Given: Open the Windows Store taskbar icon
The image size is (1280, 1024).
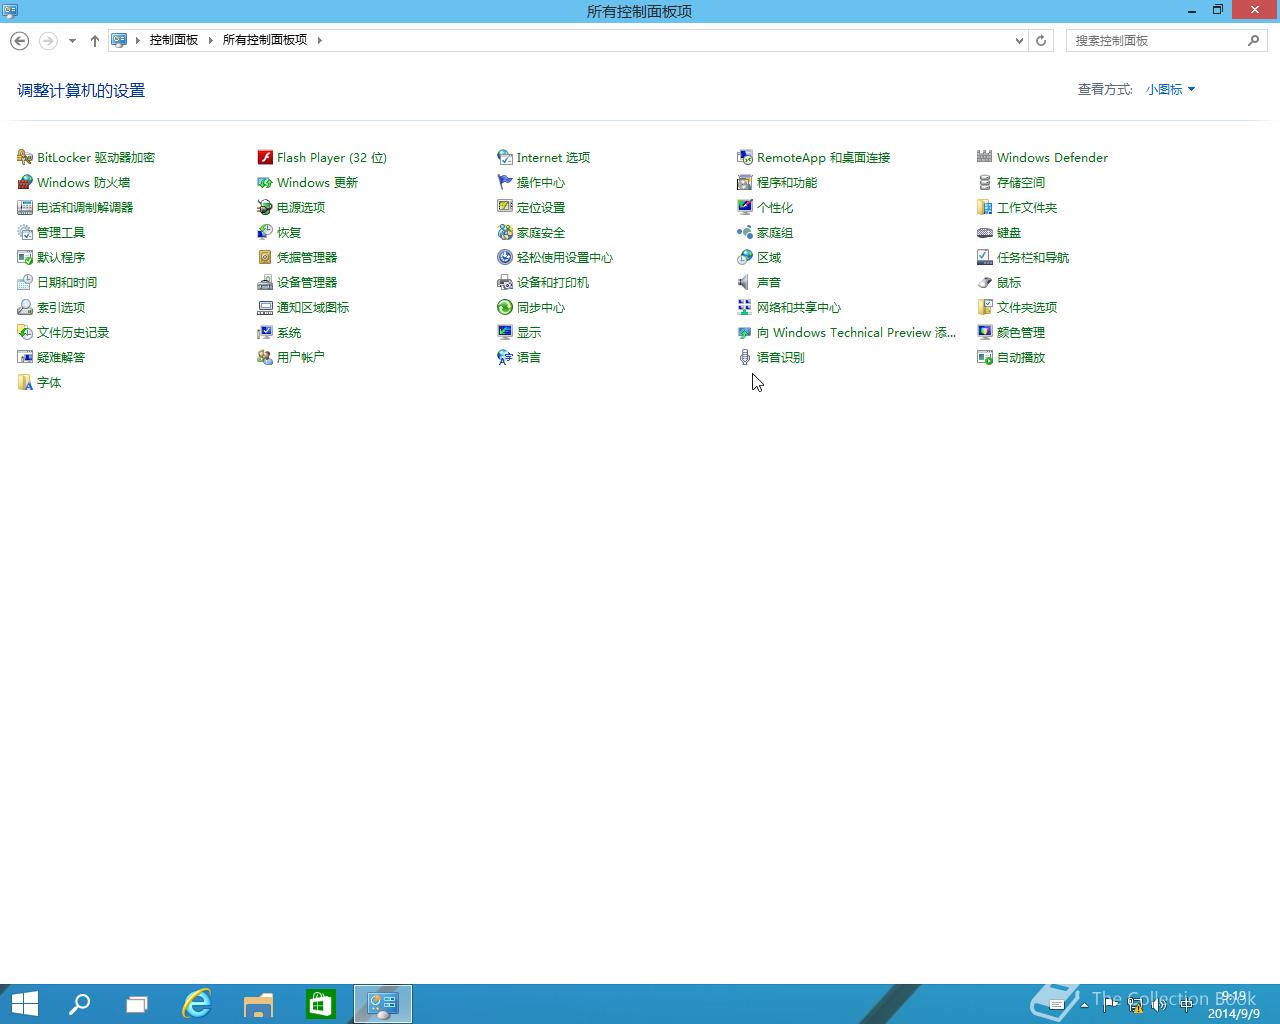Looking at the screenshot, I should coord(320,1004).
